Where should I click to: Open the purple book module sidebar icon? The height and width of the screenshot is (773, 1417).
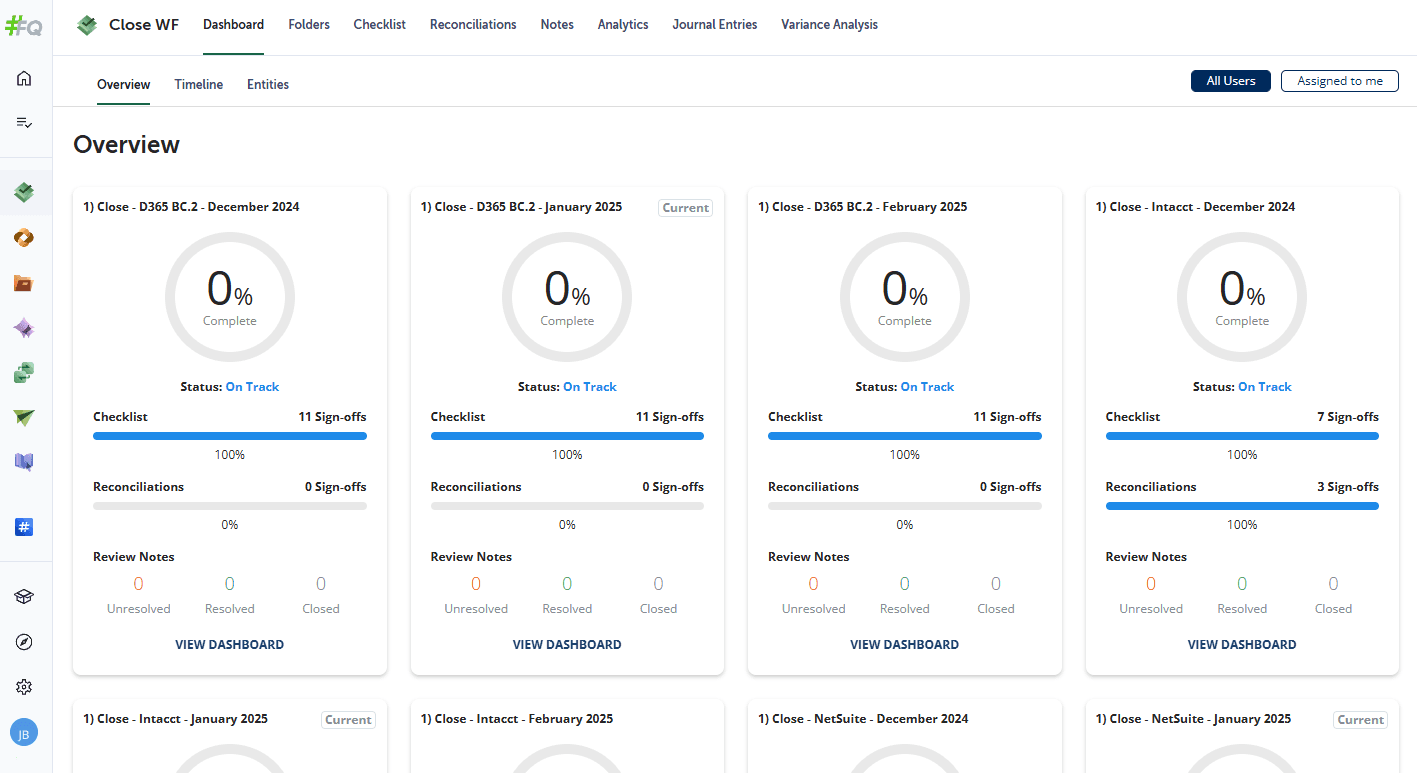coord(25,461)
